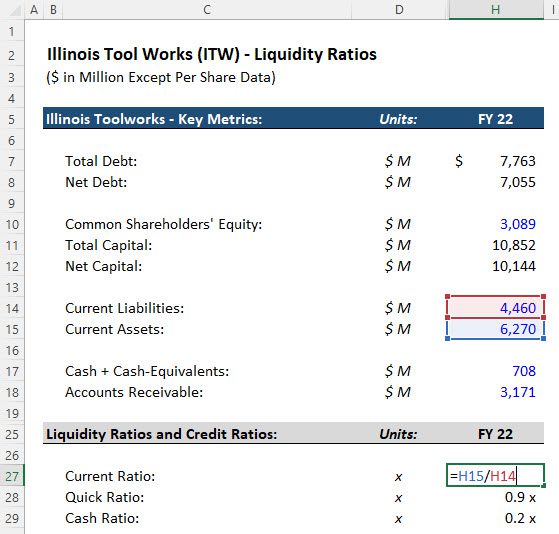The width and height of the screenshot is (559, 534).
Task: Click the 'Net Debt:' label
Action: coord(96,182)
